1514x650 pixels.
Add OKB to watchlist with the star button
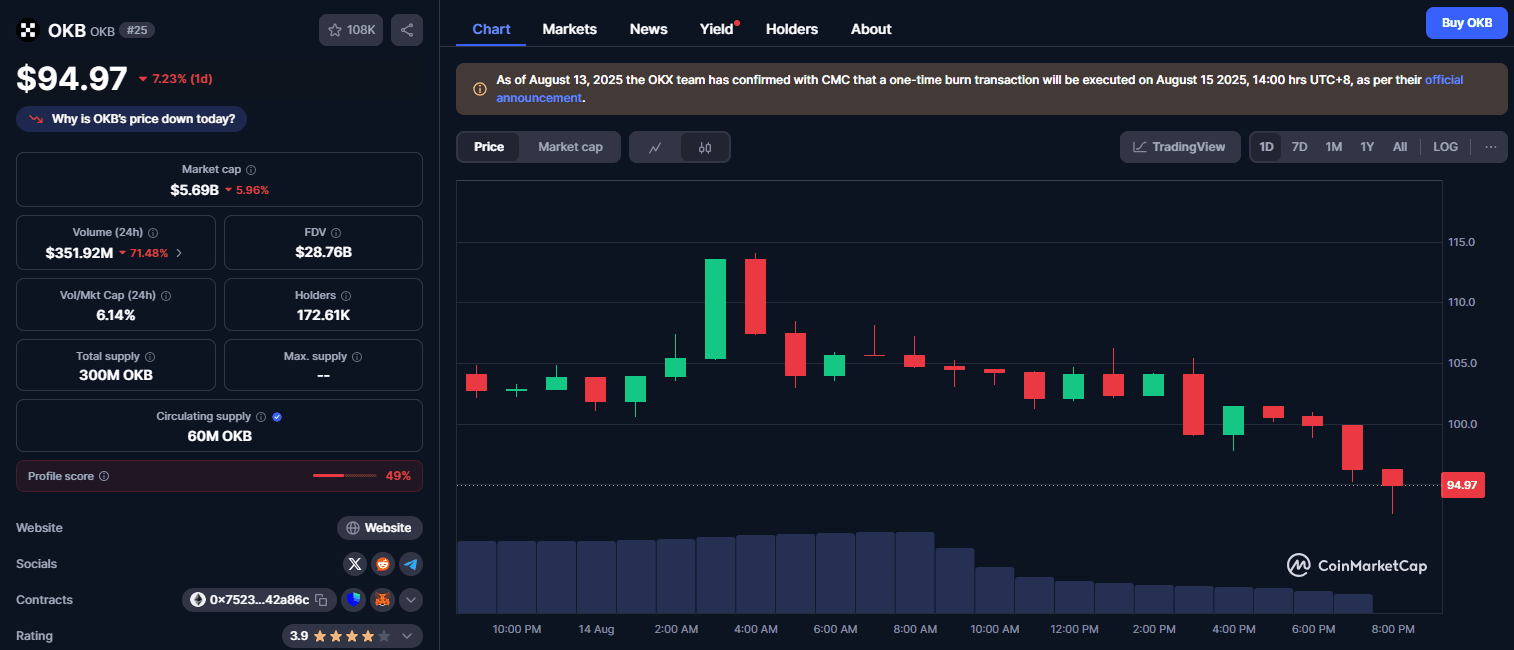click(x=351, y=30)
